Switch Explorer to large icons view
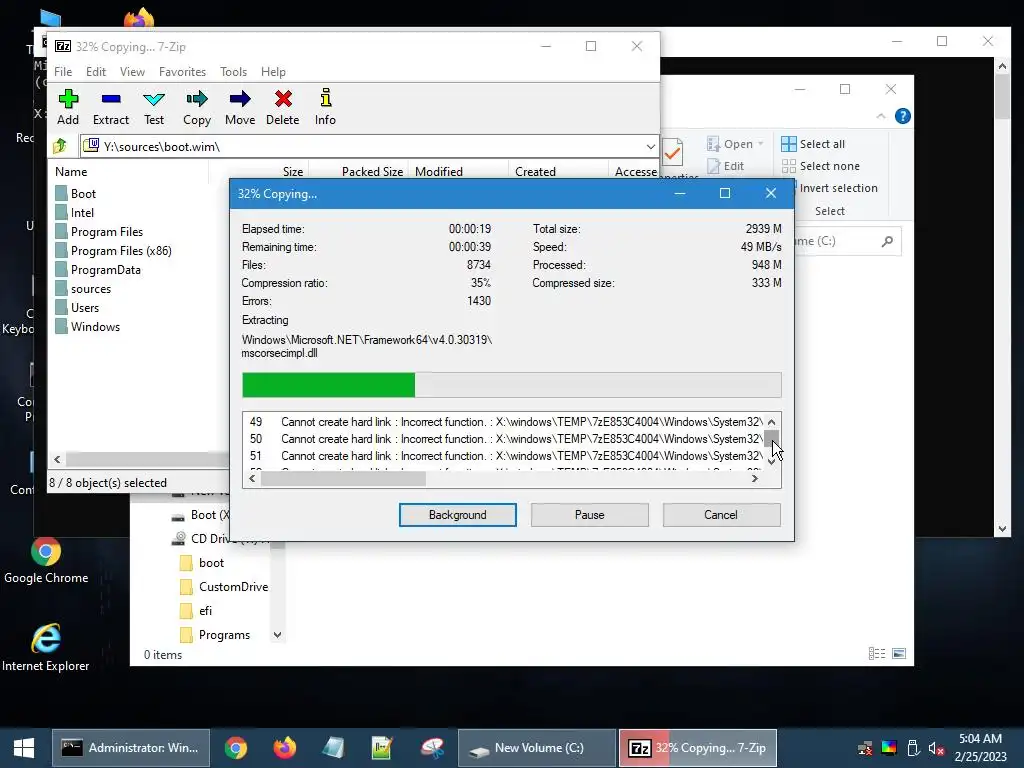1024x768 pixels. tap(899, 654)
